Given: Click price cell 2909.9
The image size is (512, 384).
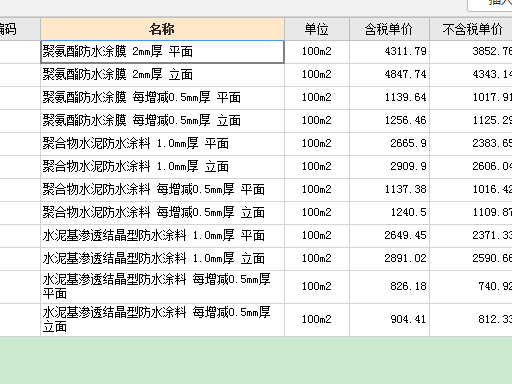Looking at the screenshot, I should (x=389, y=167).
